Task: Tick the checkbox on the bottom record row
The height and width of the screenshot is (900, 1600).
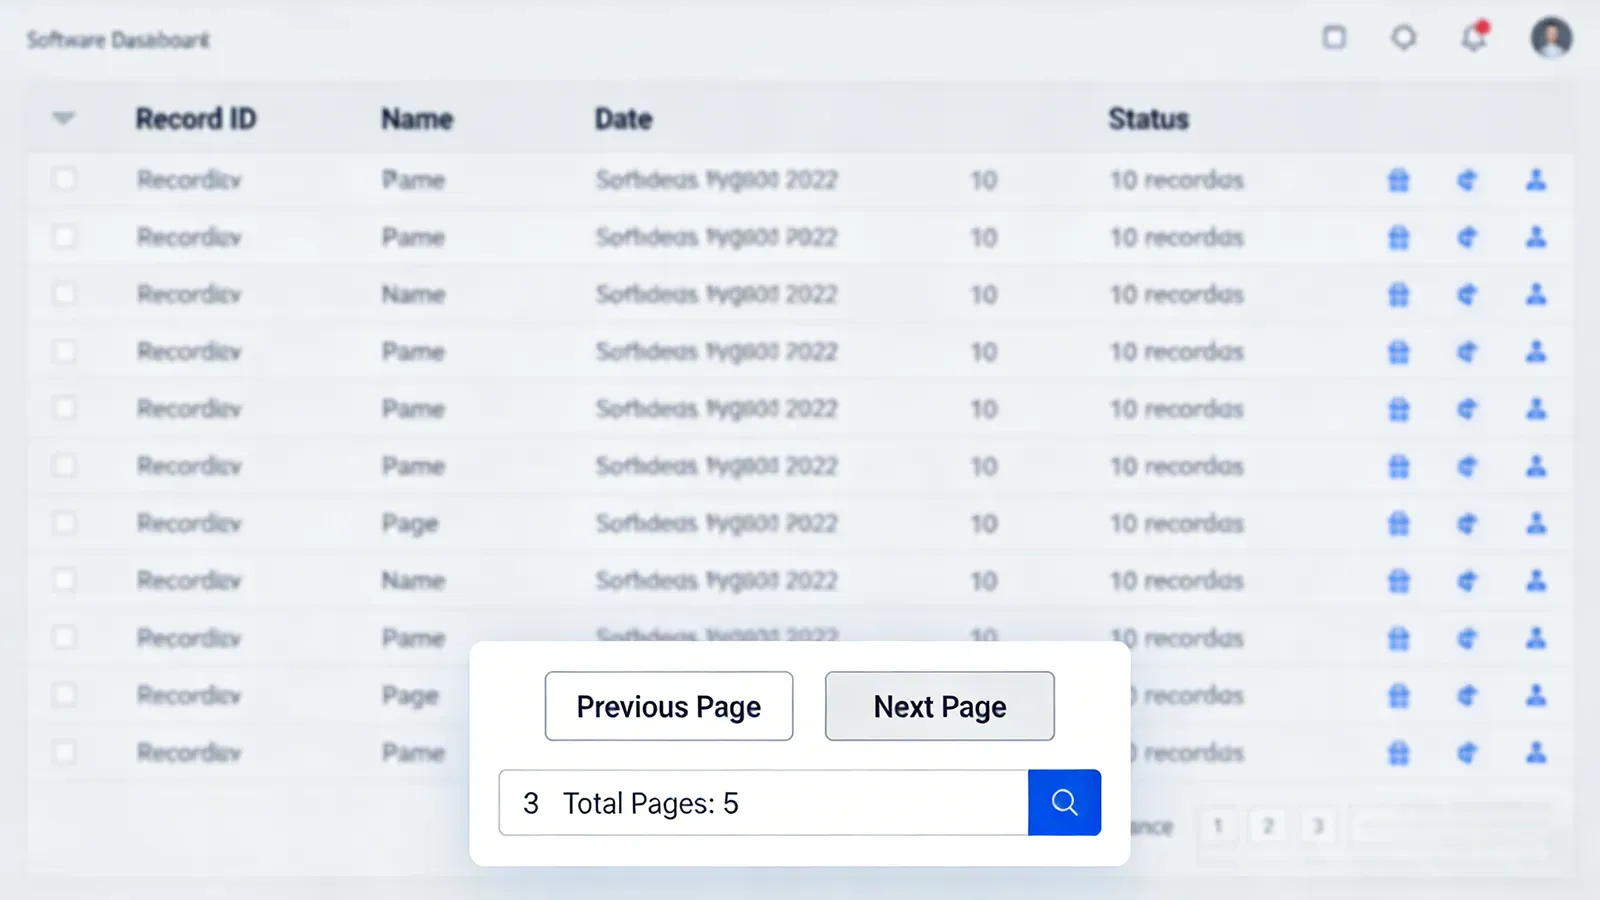Action: coord(64,751)
